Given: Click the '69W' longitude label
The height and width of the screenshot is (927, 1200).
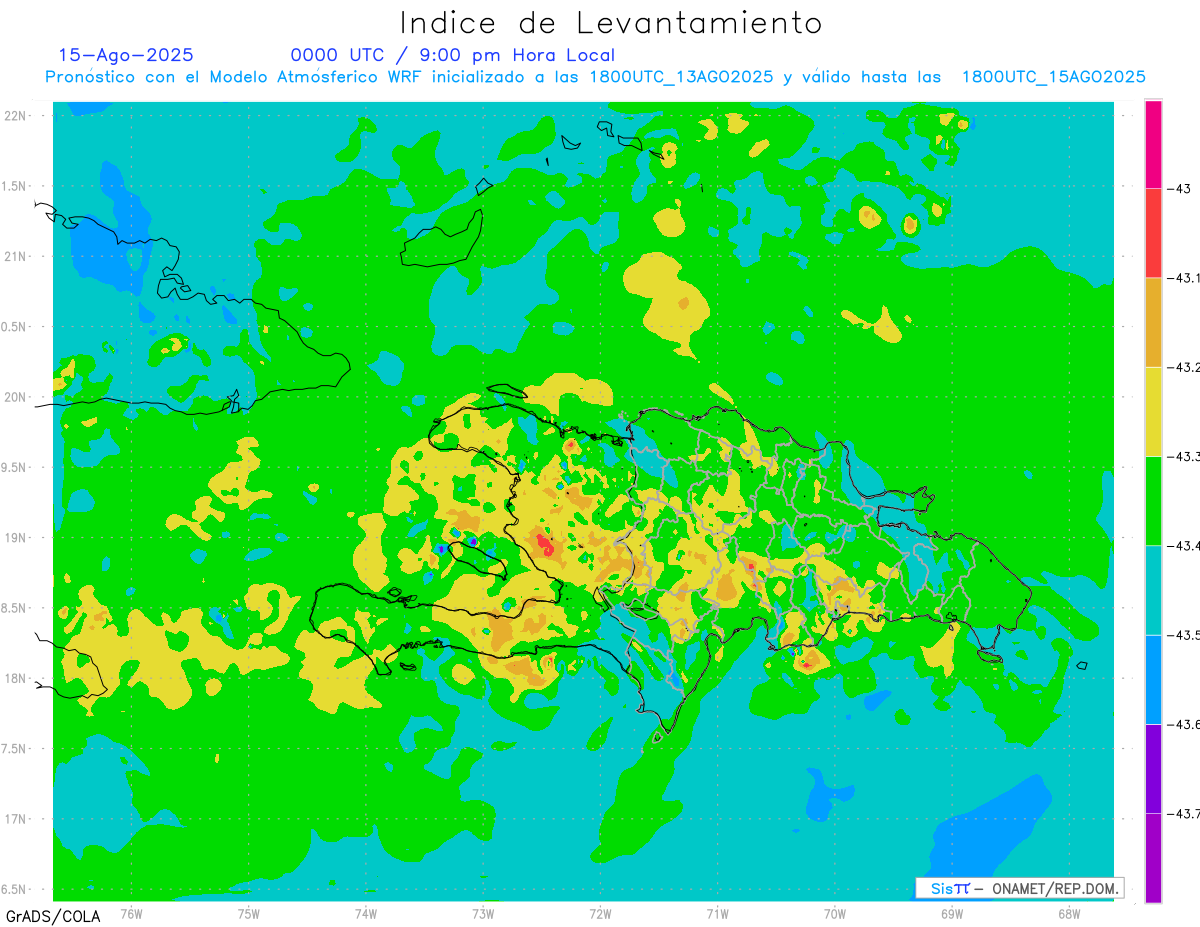Looking at the screenshot, I should pos(952,913).
